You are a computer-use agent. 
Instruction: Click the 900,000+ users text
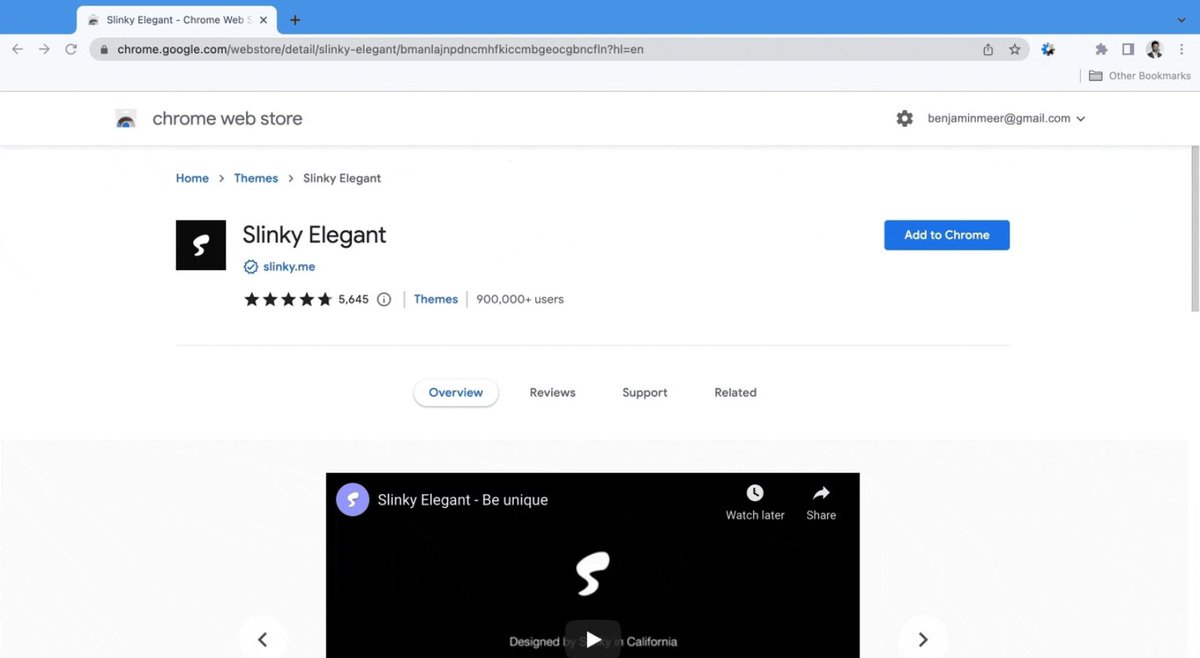pyautogui.click(x=520, y=299)
